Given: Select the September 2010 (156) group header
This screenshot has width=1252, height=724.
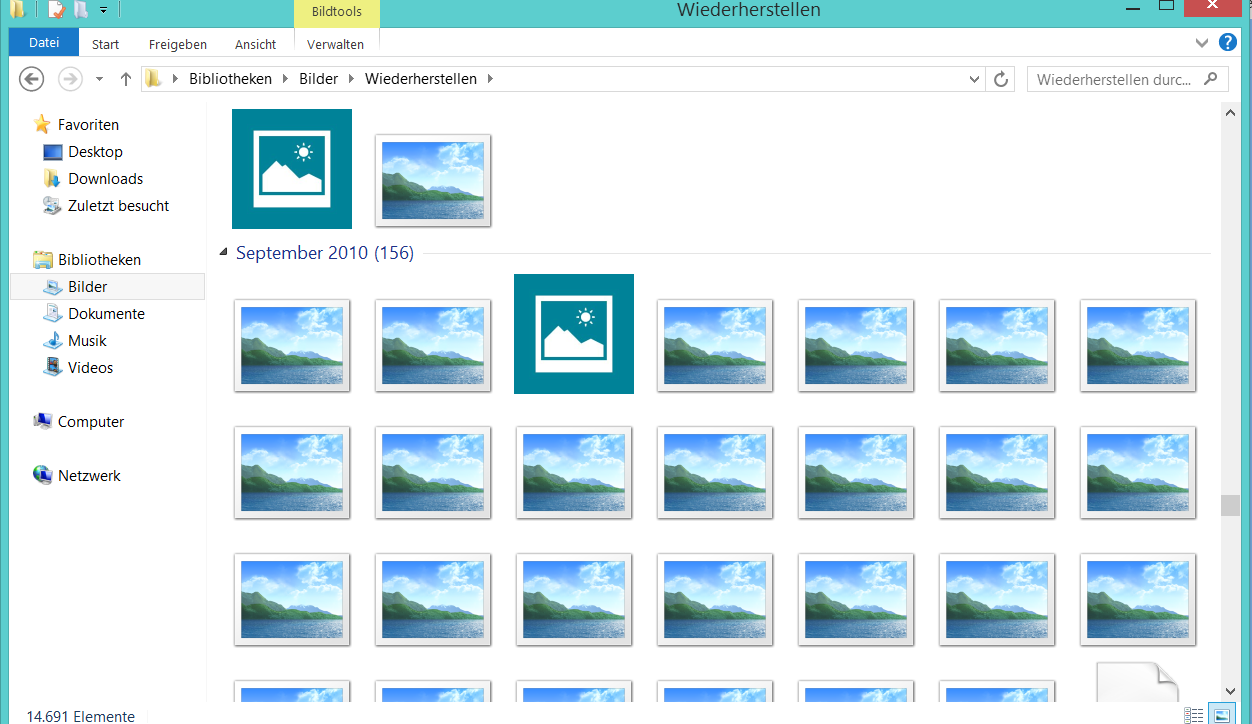Looking at the screenshot, I should click(325, 253).
